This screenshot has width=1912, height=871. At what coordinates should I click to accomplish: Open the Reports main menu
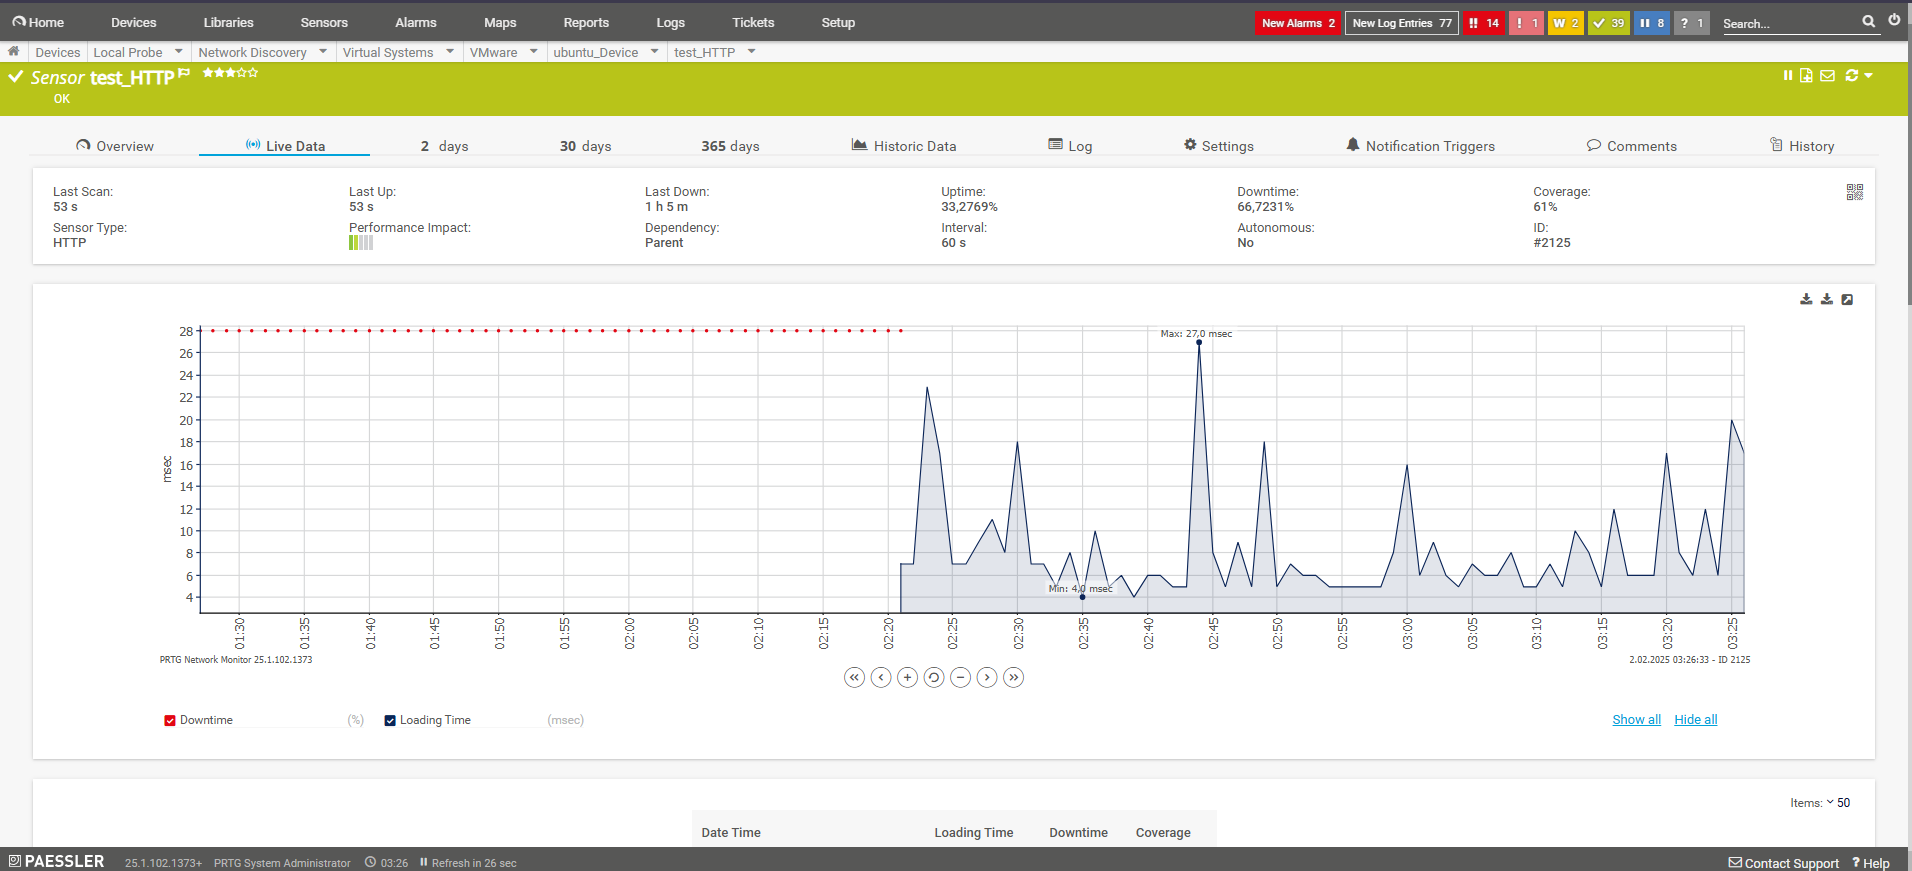pyautogui.click(x=586, y=22)
